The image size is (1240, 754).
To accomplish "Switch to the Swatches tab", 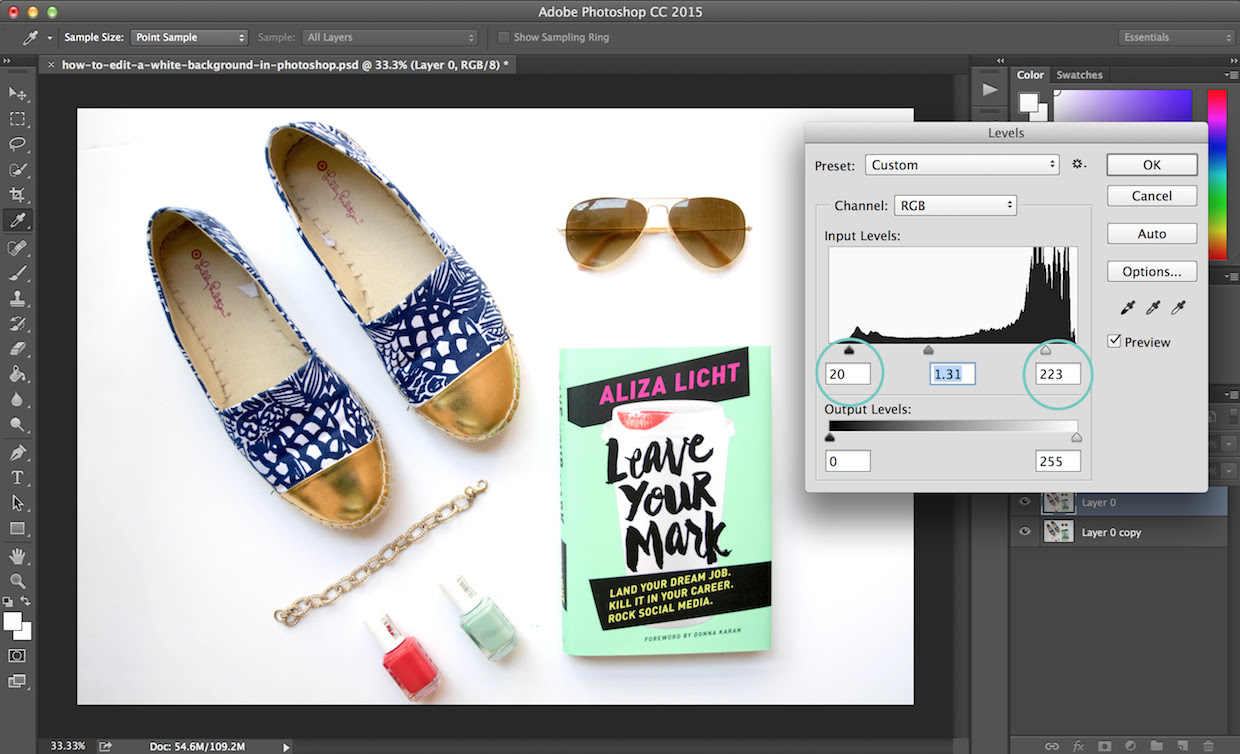I will pos(1079,75).
